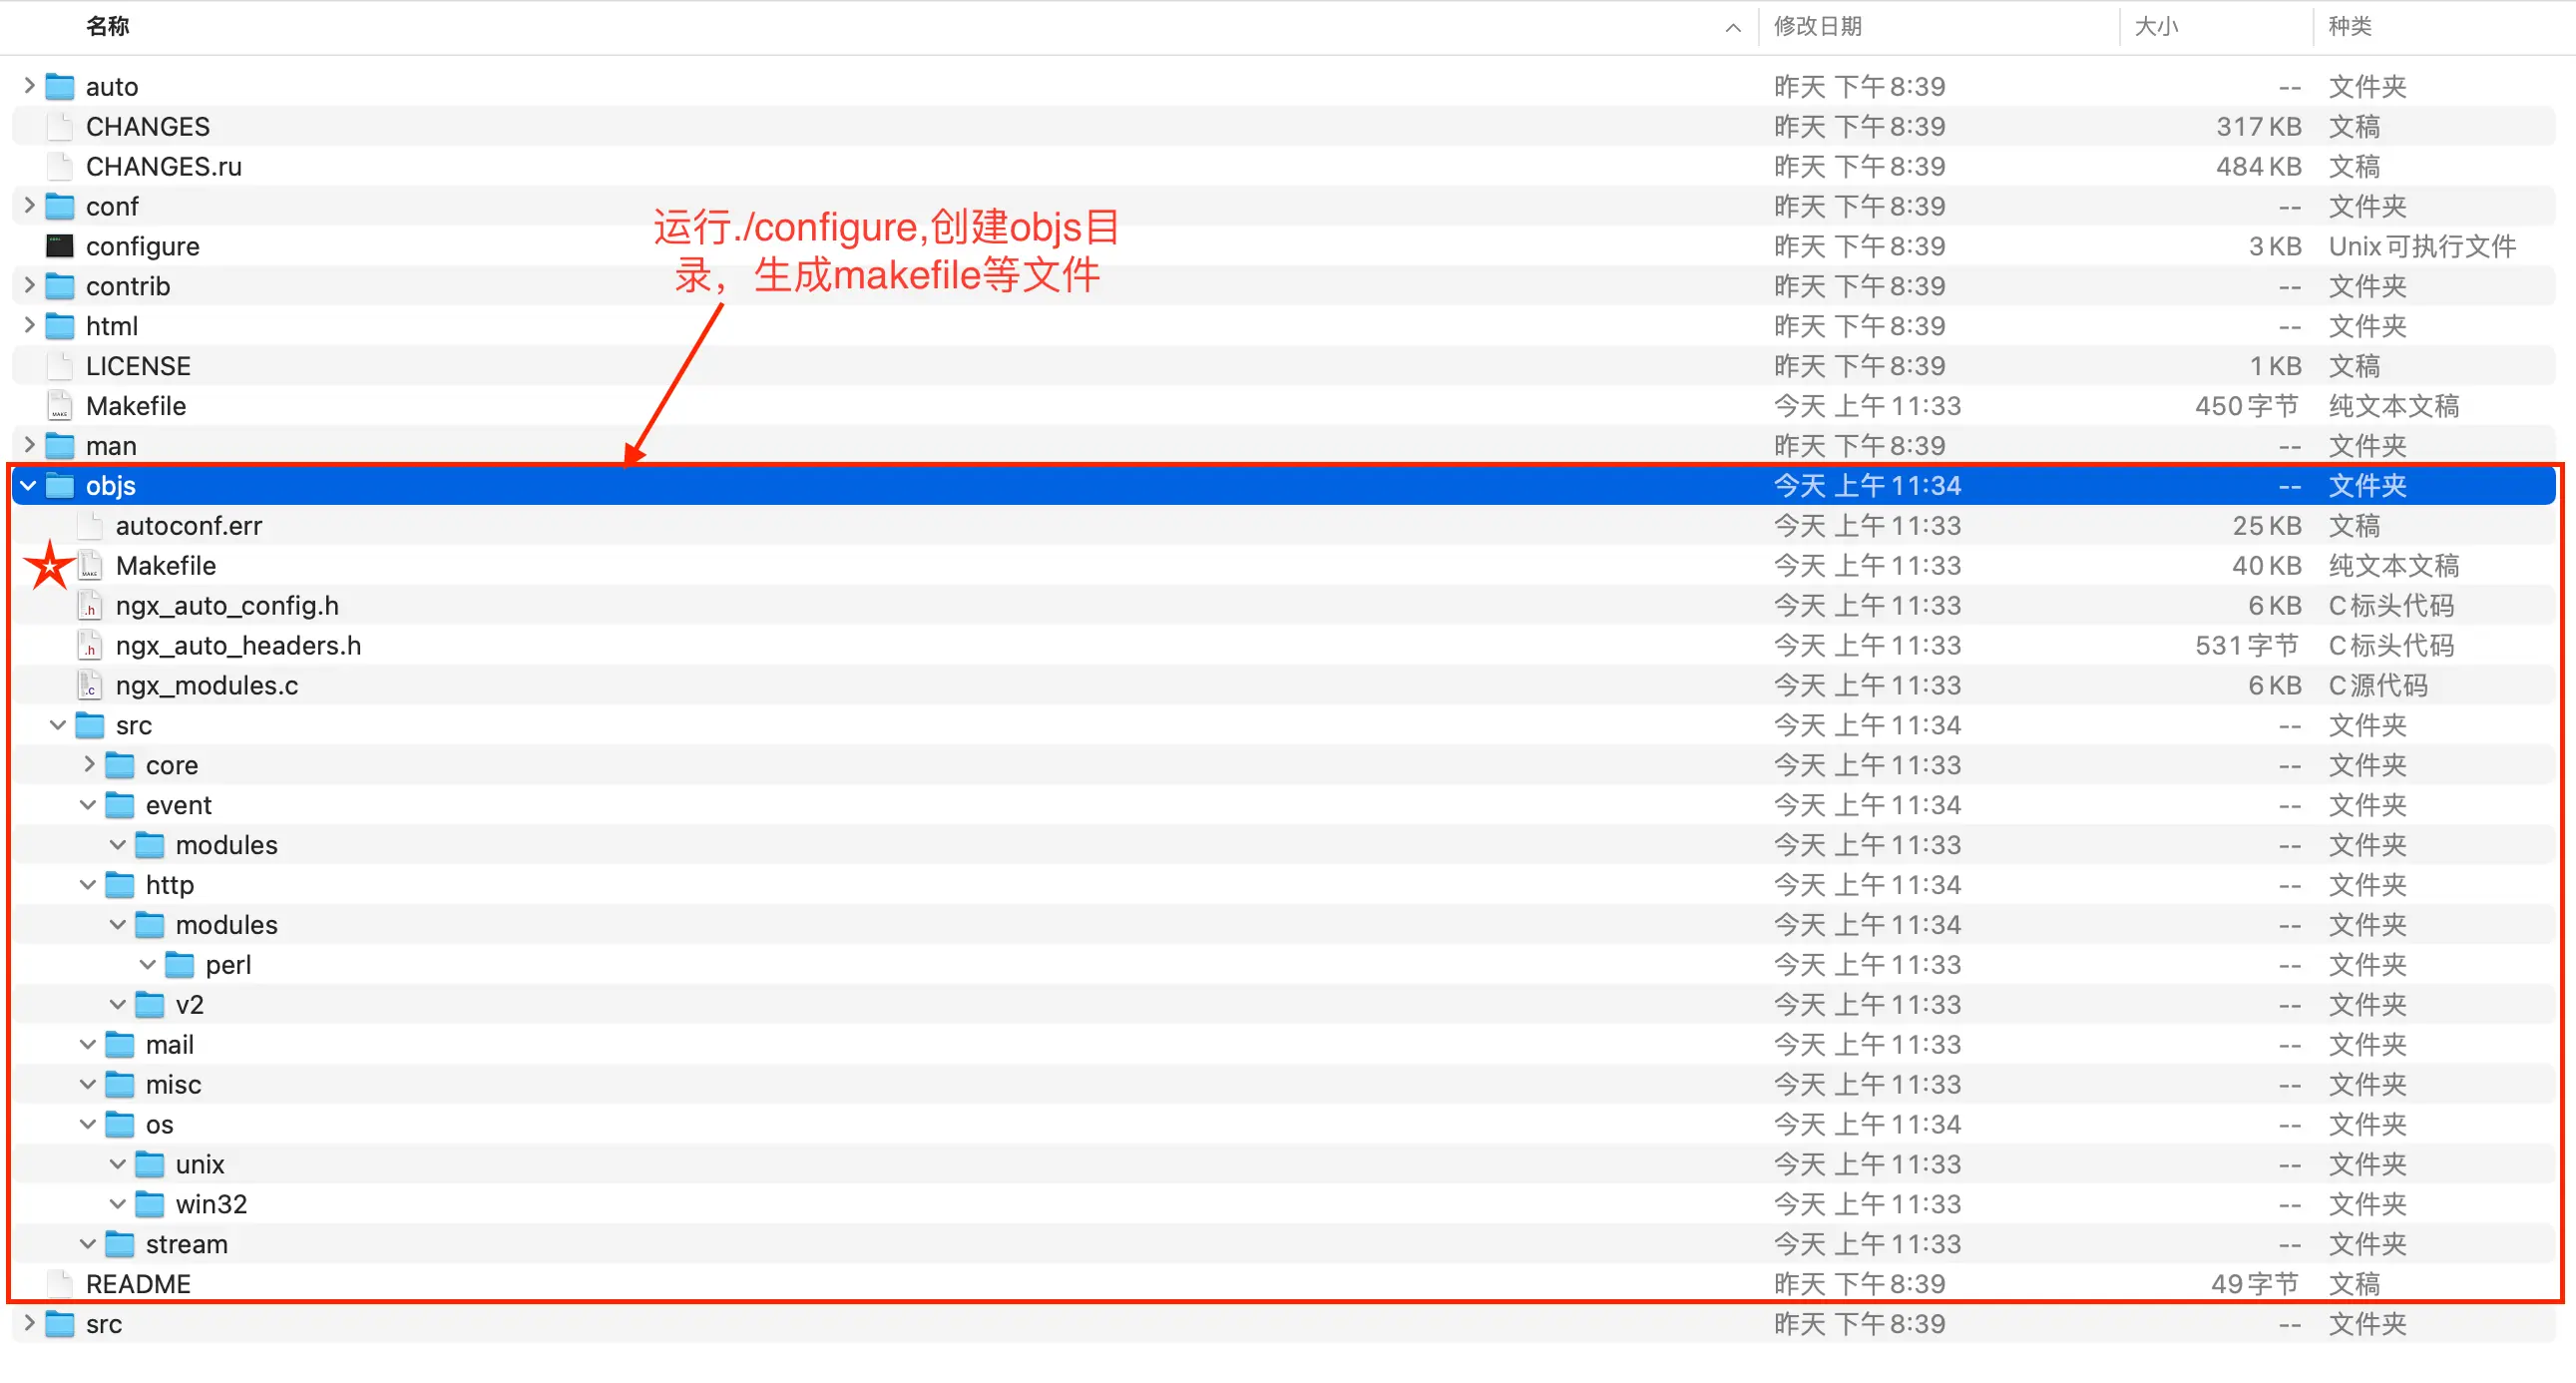Image resolution: width=2576 pixels, height=1383 pixels.
Task: Select the CHANGES.ru file name
Action: coord(164,167)
